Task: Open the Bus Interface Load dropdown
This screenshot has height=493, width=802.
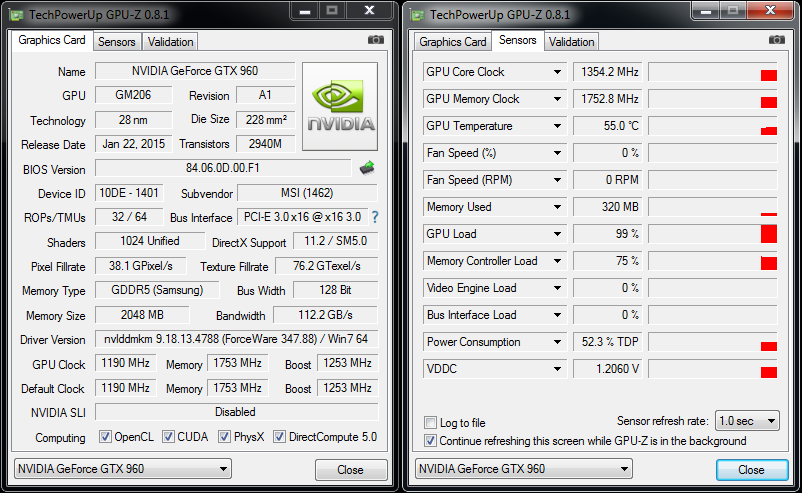Action: click(558, 315)
